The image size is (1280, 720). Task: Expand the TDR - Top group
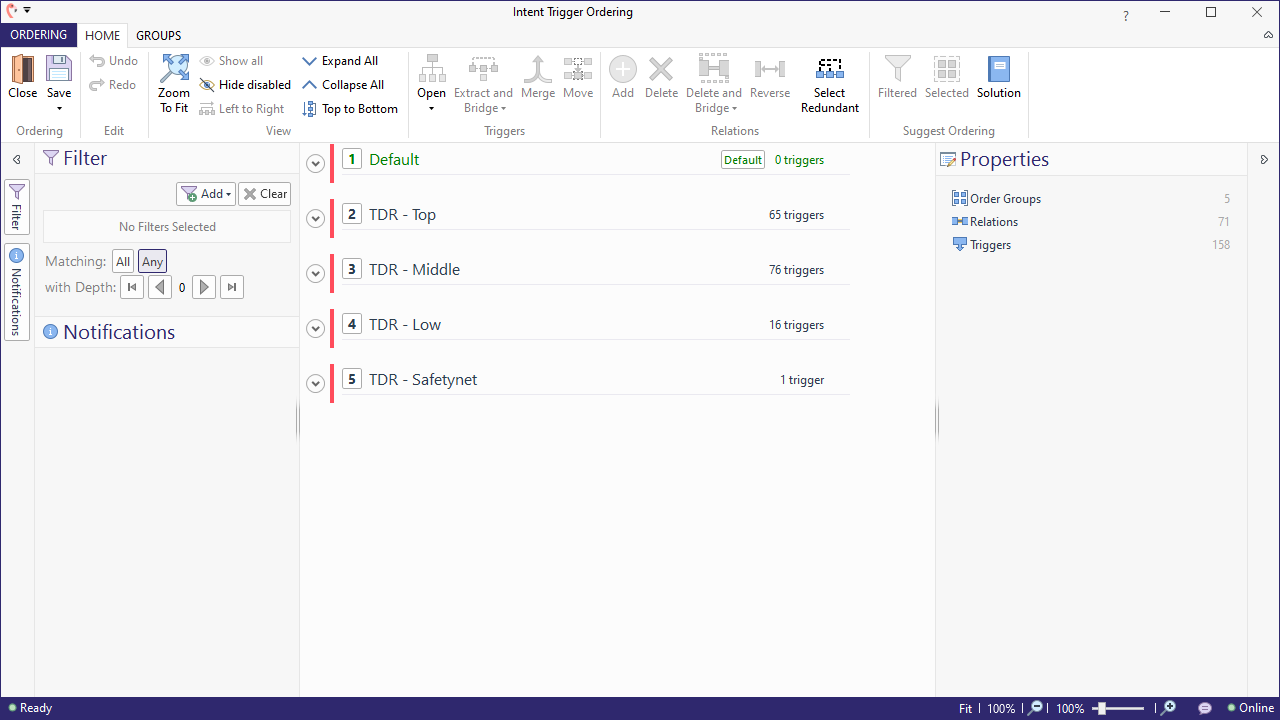pyautogui.click(x=316, y=218)
